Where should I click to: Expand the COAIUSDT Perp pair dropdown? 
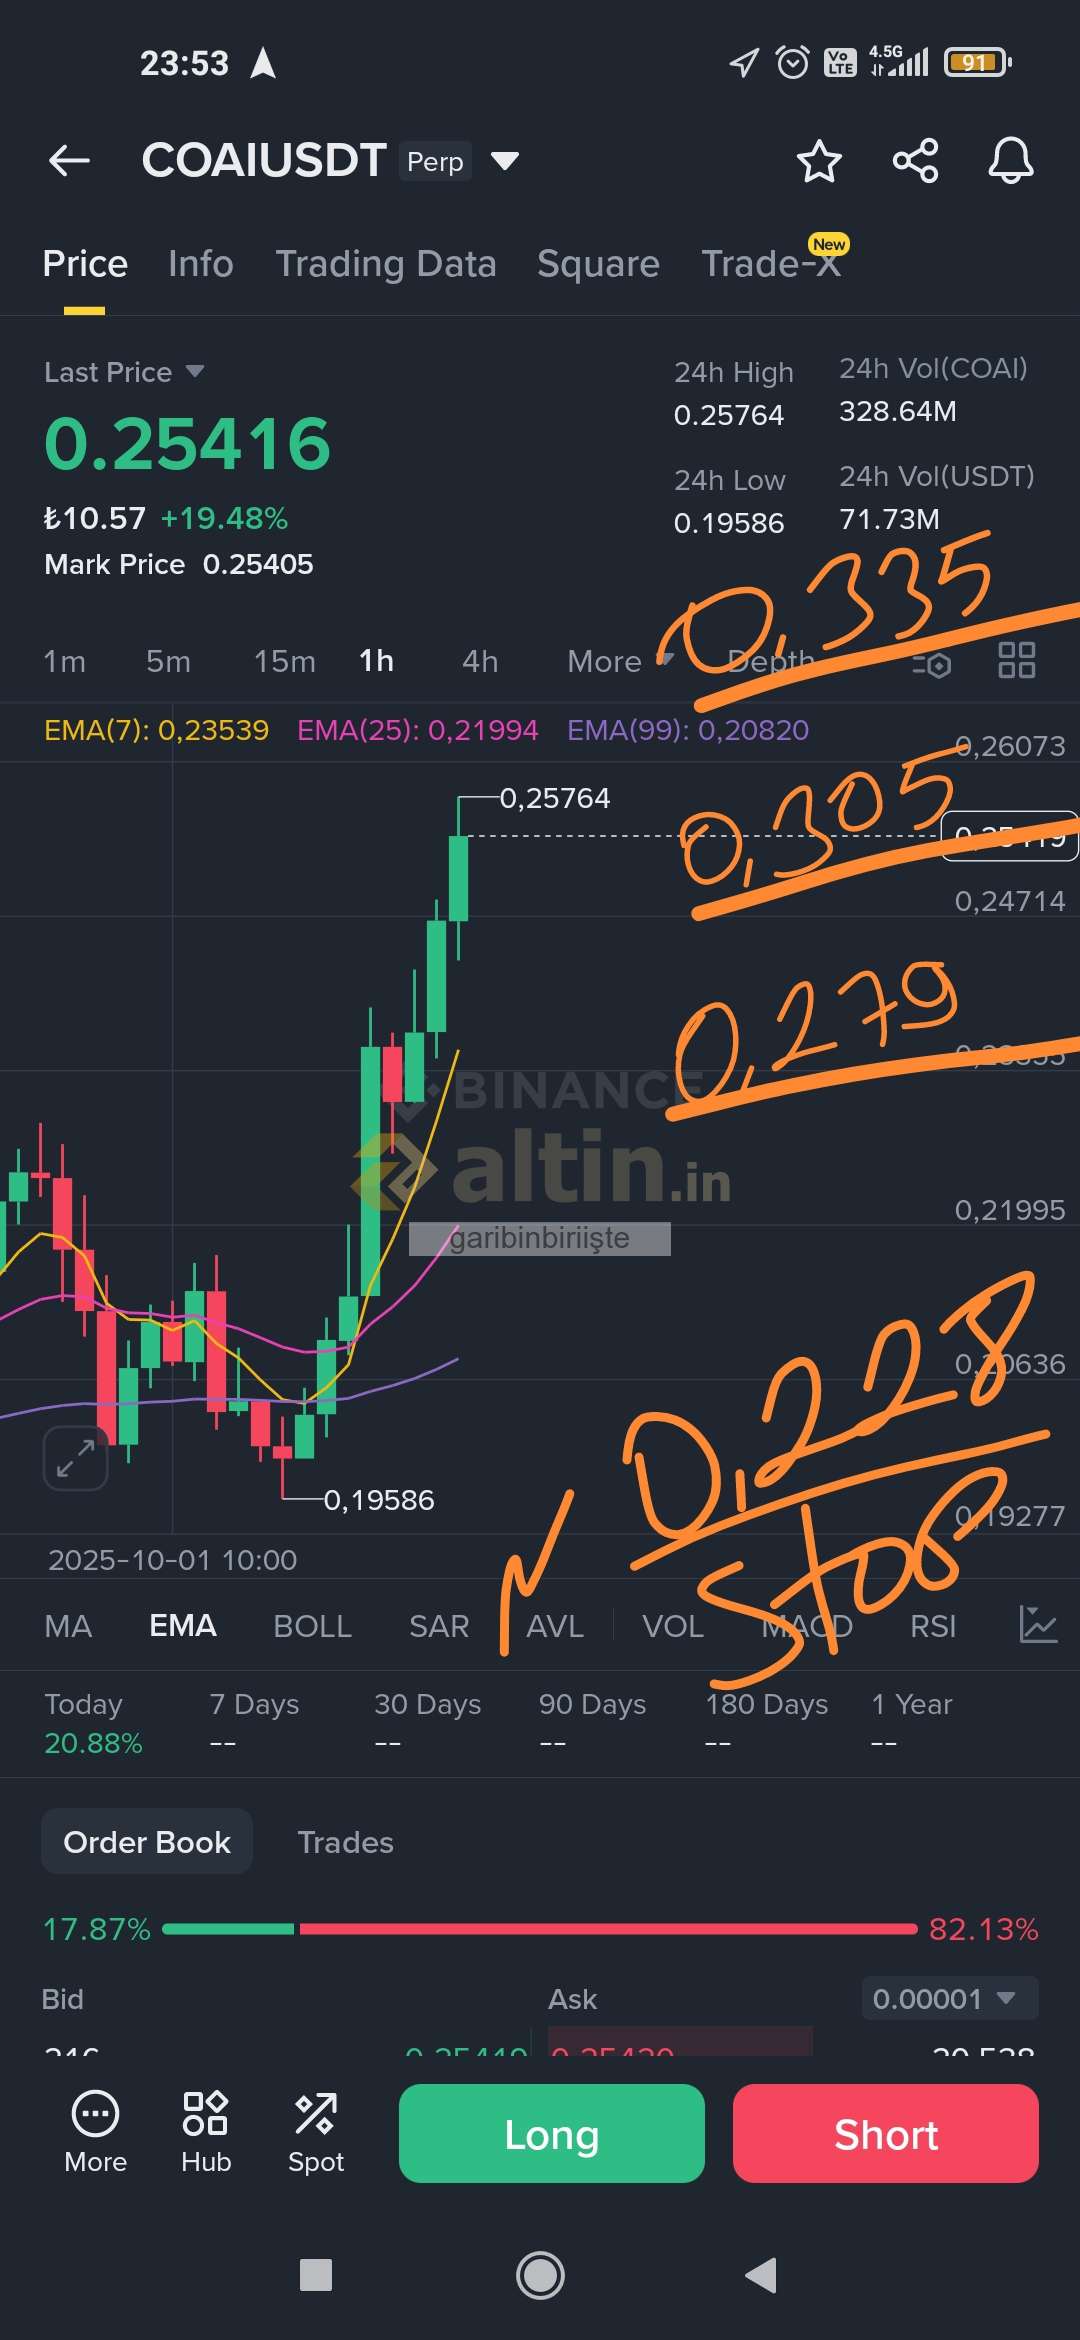click(x=505, y=161)
